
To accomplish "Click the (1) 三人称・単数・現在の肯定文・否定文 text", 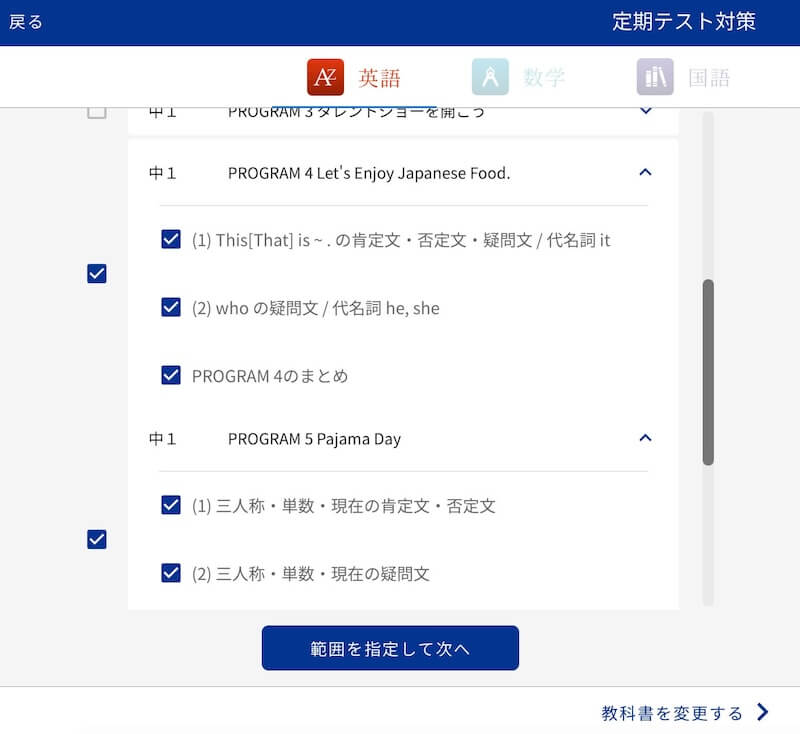I will point(344,506).
